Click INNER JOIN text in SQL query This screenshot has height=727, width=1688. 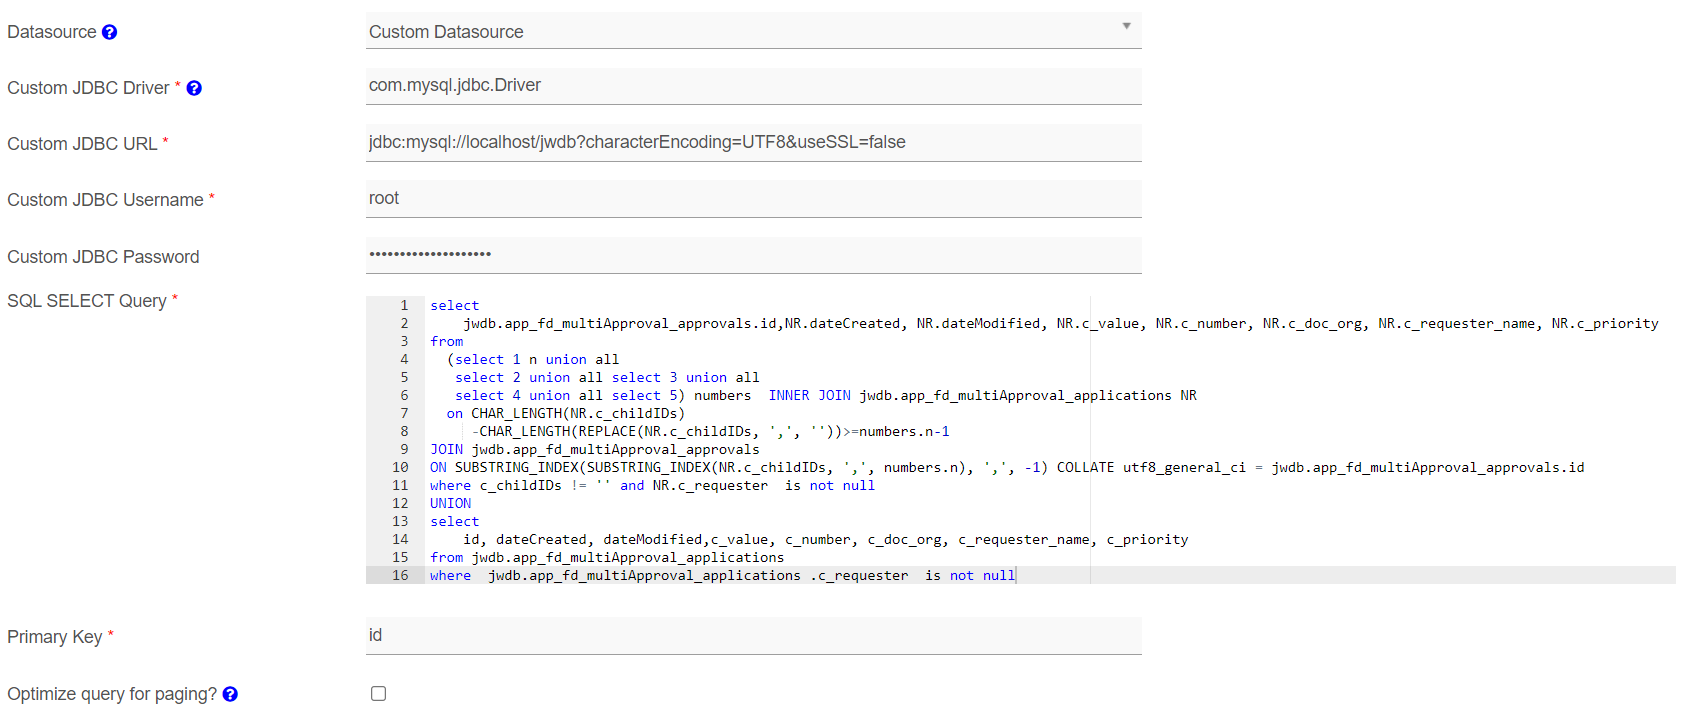tap(809, 395)
